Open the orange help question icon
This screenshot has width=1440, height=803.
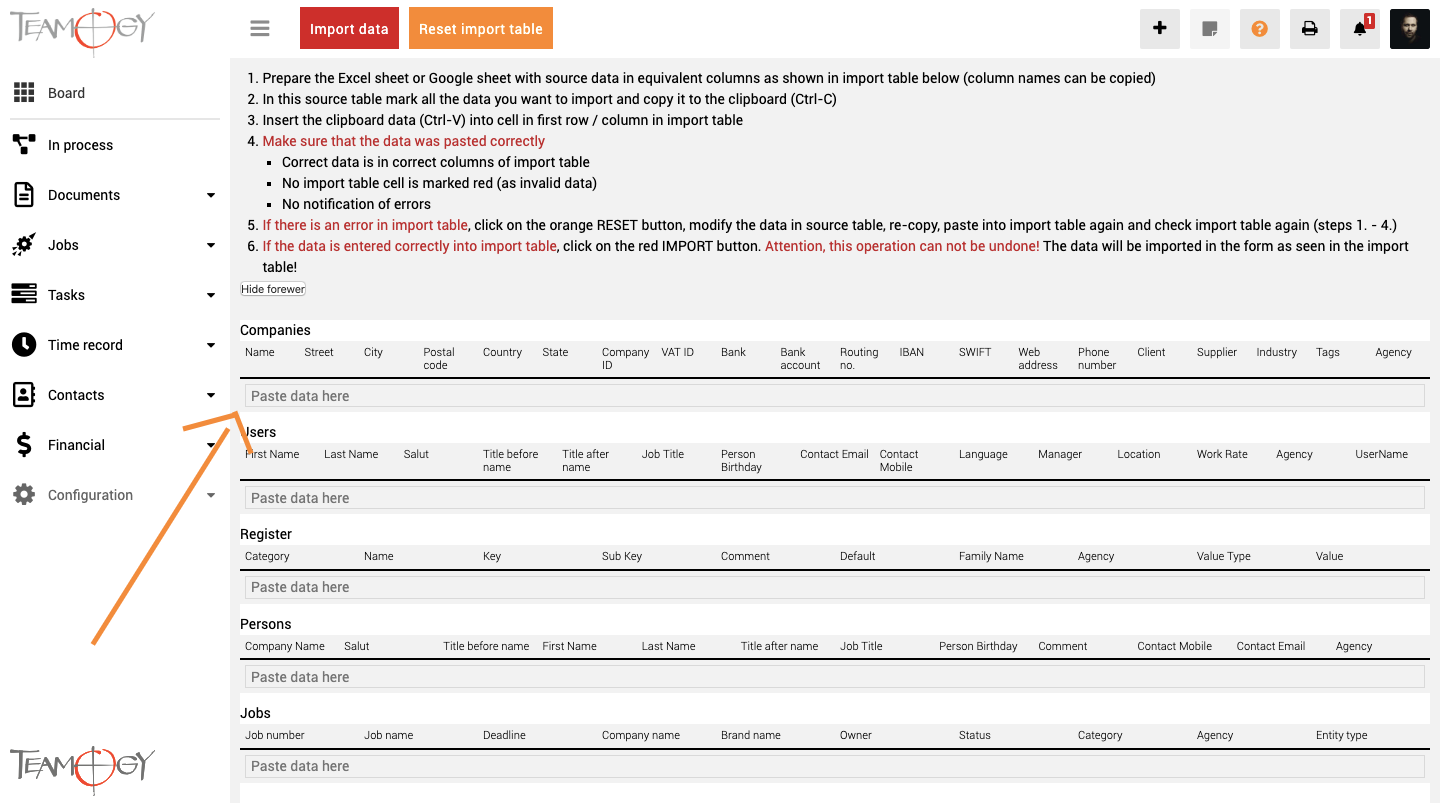coord(1260,29)
